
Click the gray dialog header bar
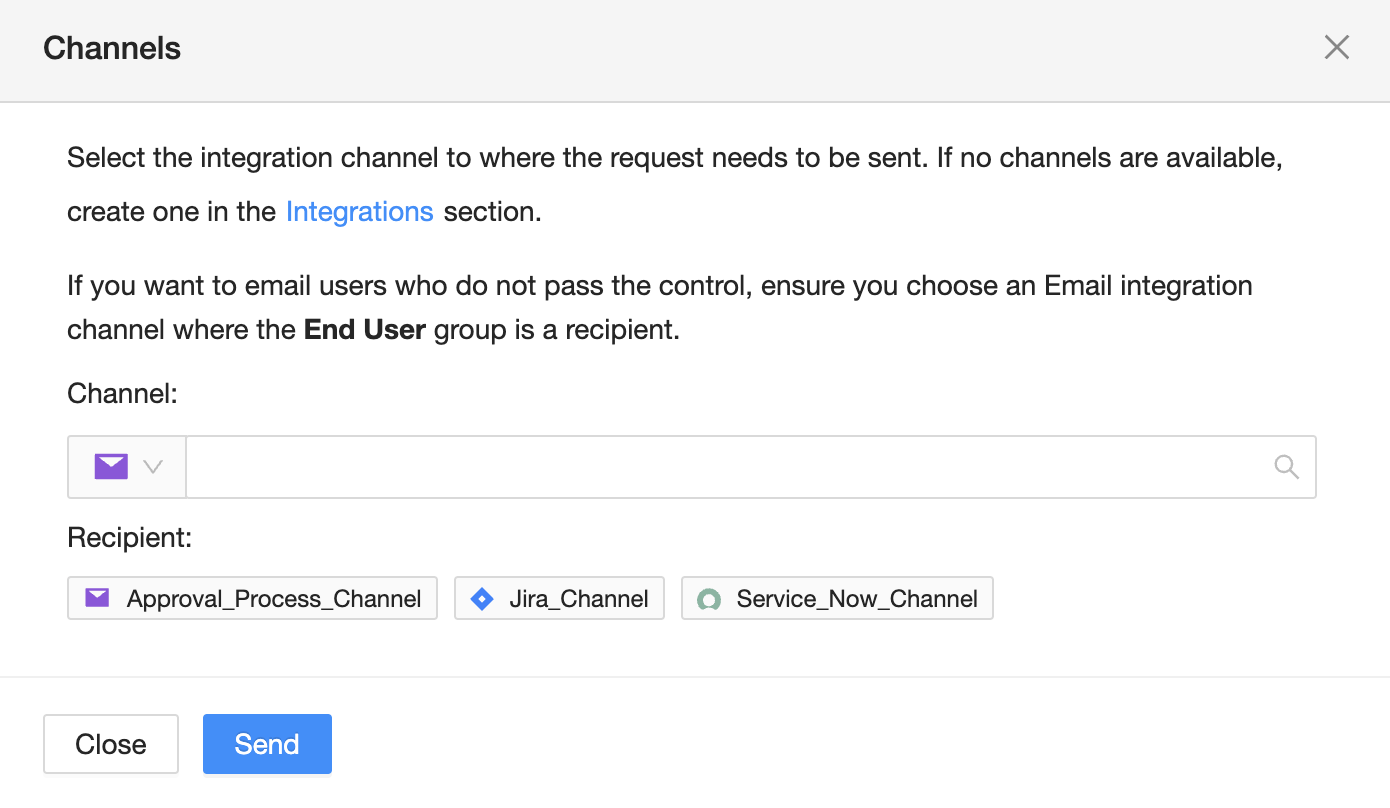(700, 48)
